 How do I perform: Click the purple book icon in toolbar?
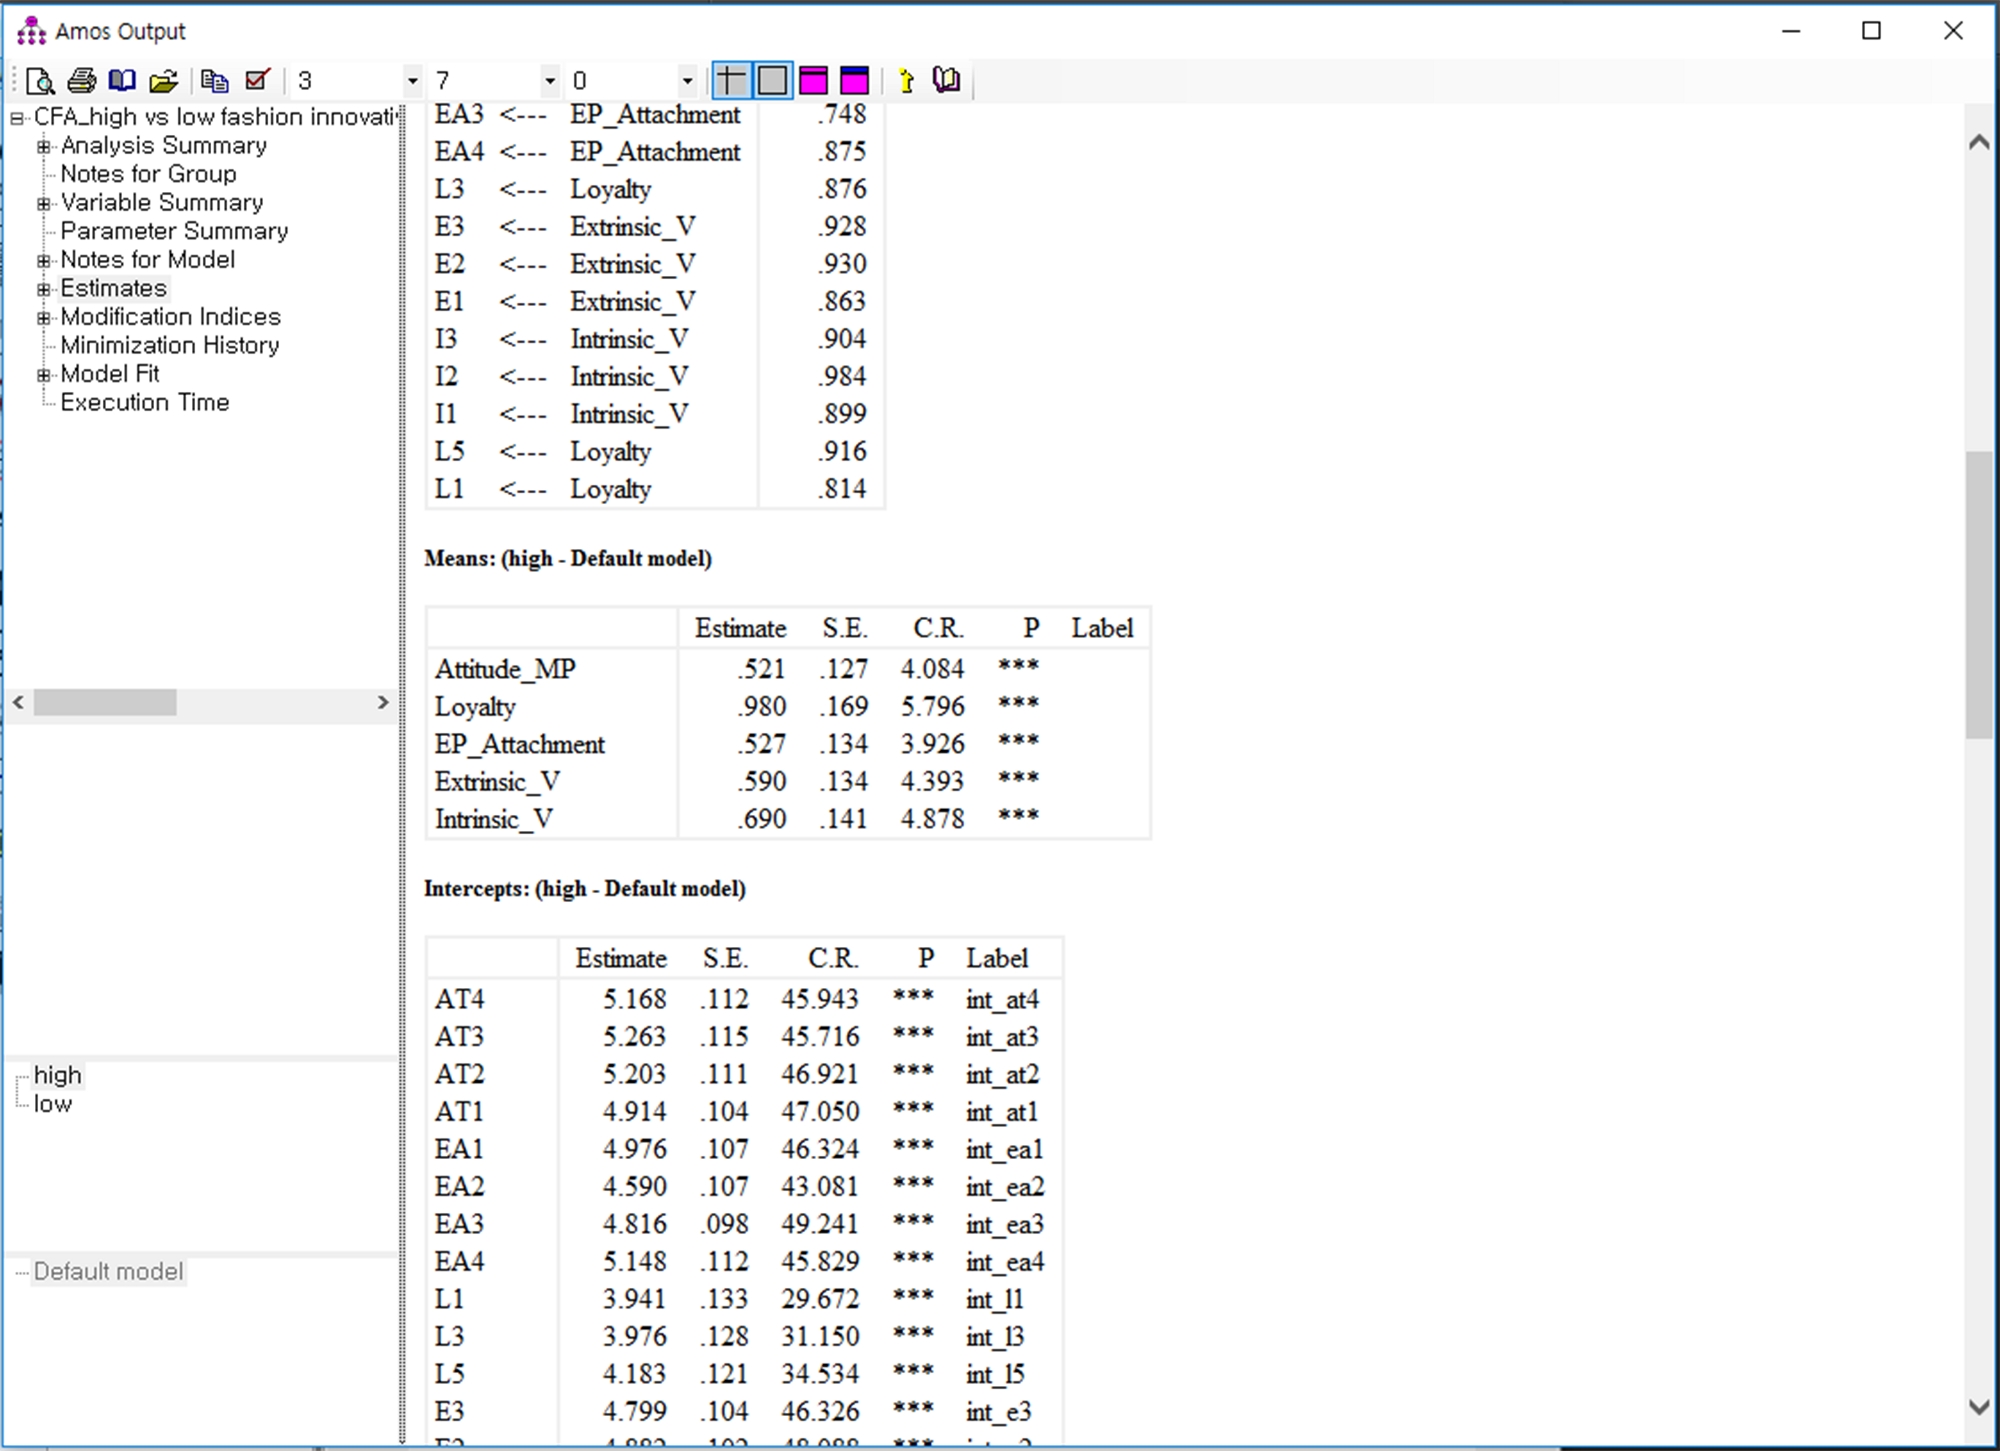click(x=946, y=81)
